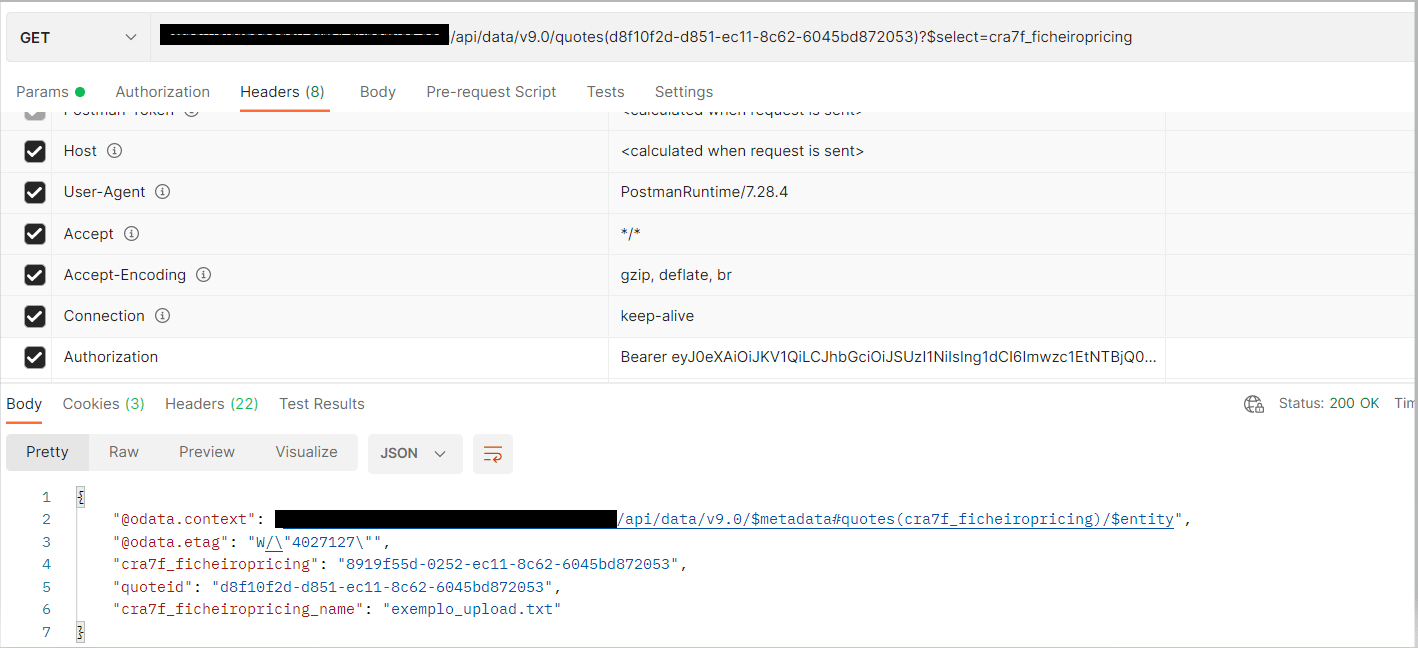Open the @odata.context metadata link
This screenshot has width=1418, height=648.
[x=896, y=519]
